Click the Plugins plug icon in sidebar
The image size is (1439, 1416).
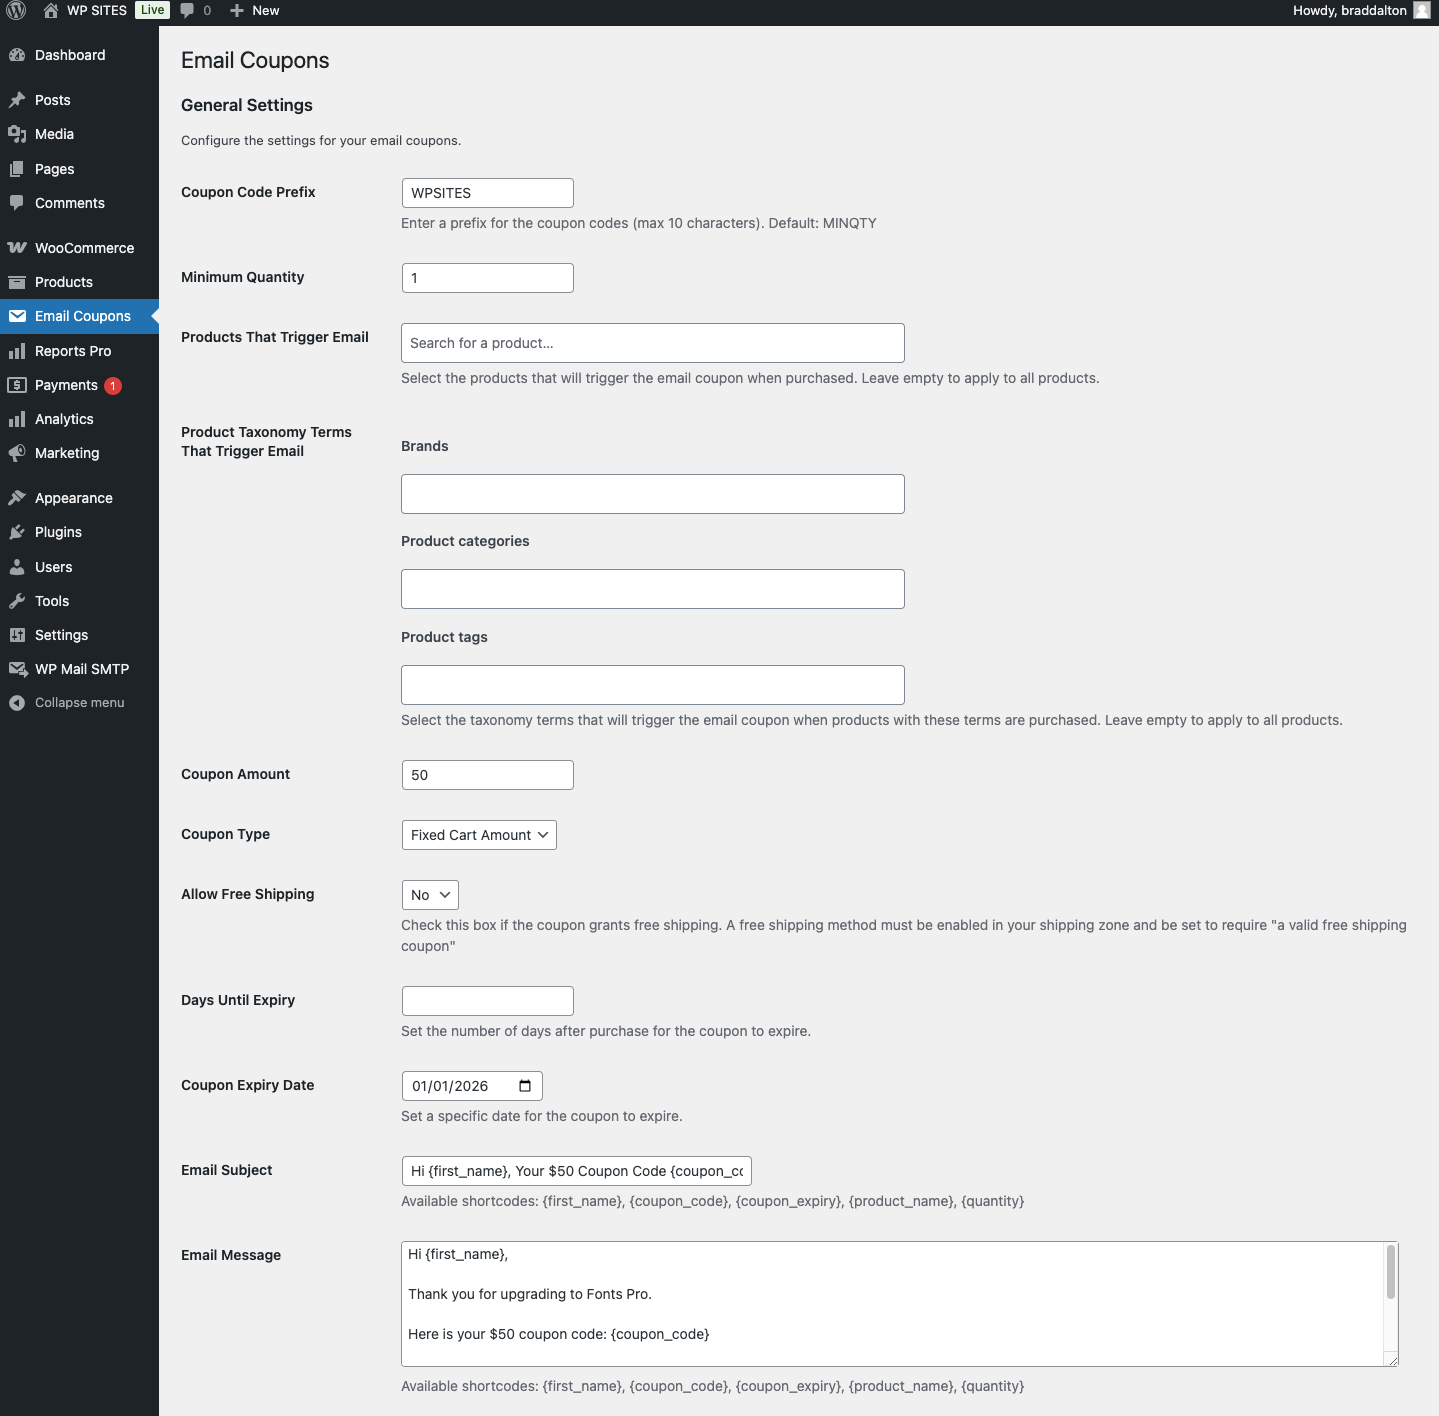click(x=17, y=532)
